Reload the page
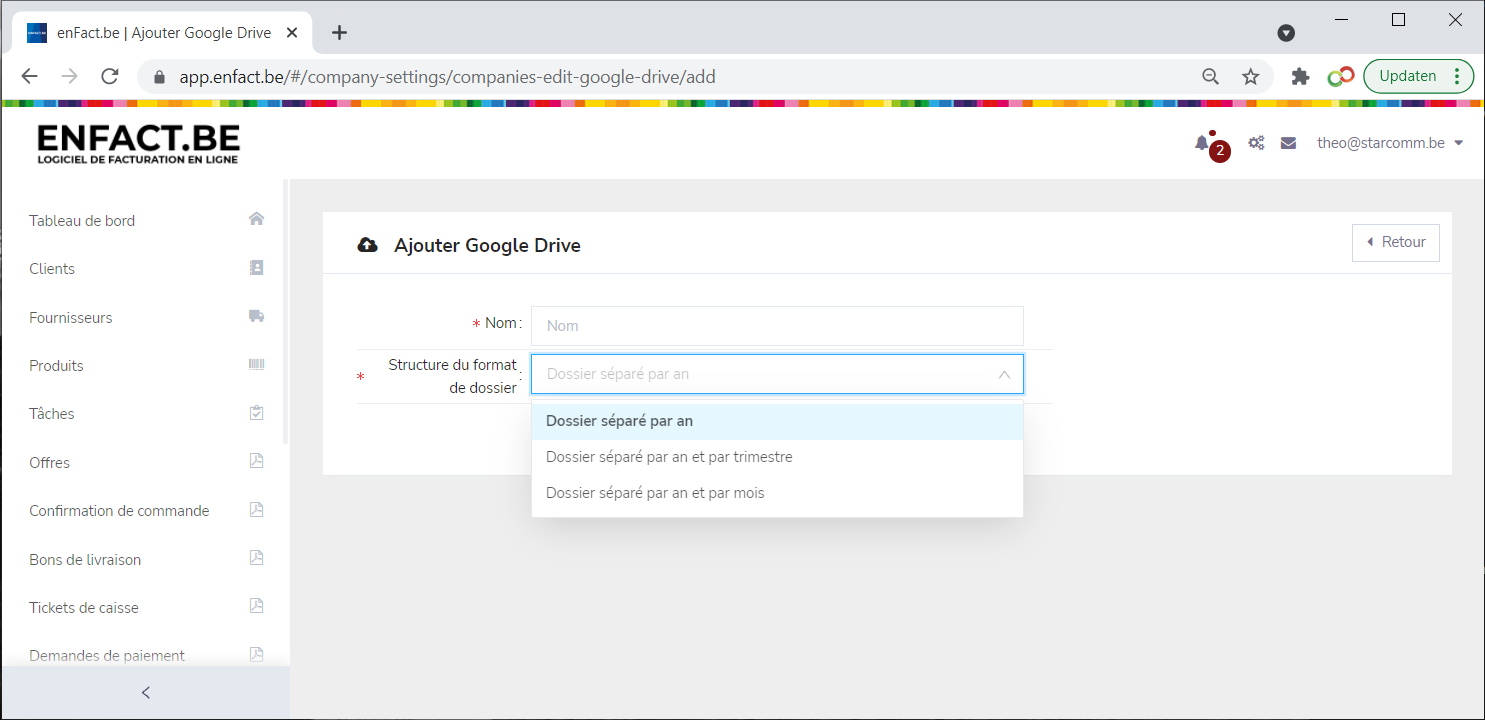Viewport: 1485px width, 720px height. click(110, 77)
